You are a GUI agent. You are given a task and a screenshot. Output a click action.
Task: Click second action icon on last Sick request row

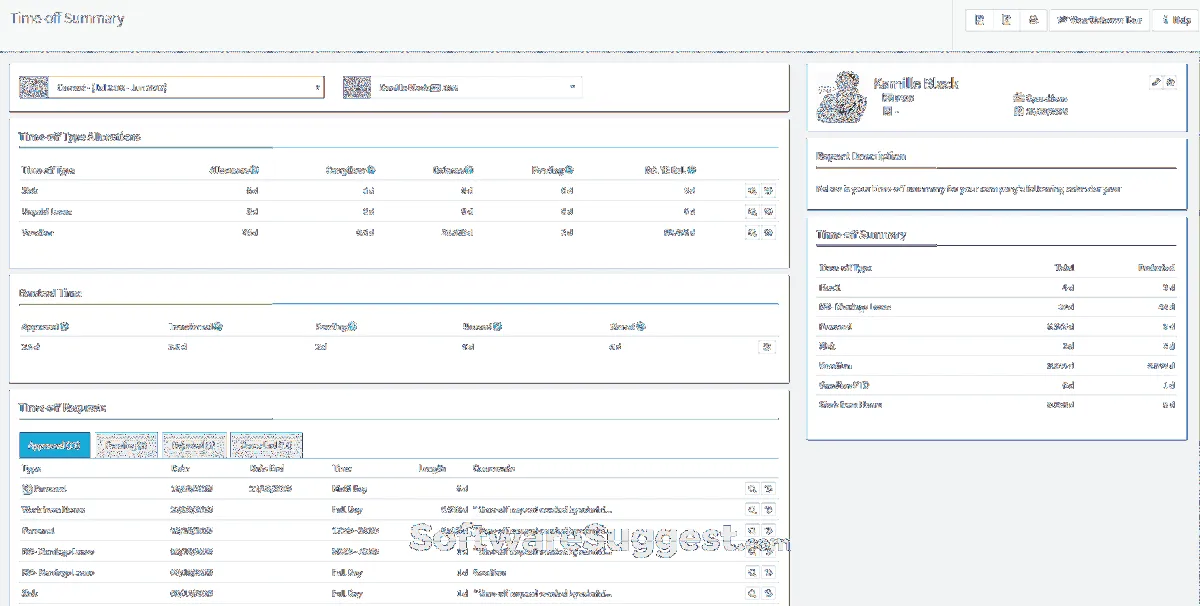768,594
